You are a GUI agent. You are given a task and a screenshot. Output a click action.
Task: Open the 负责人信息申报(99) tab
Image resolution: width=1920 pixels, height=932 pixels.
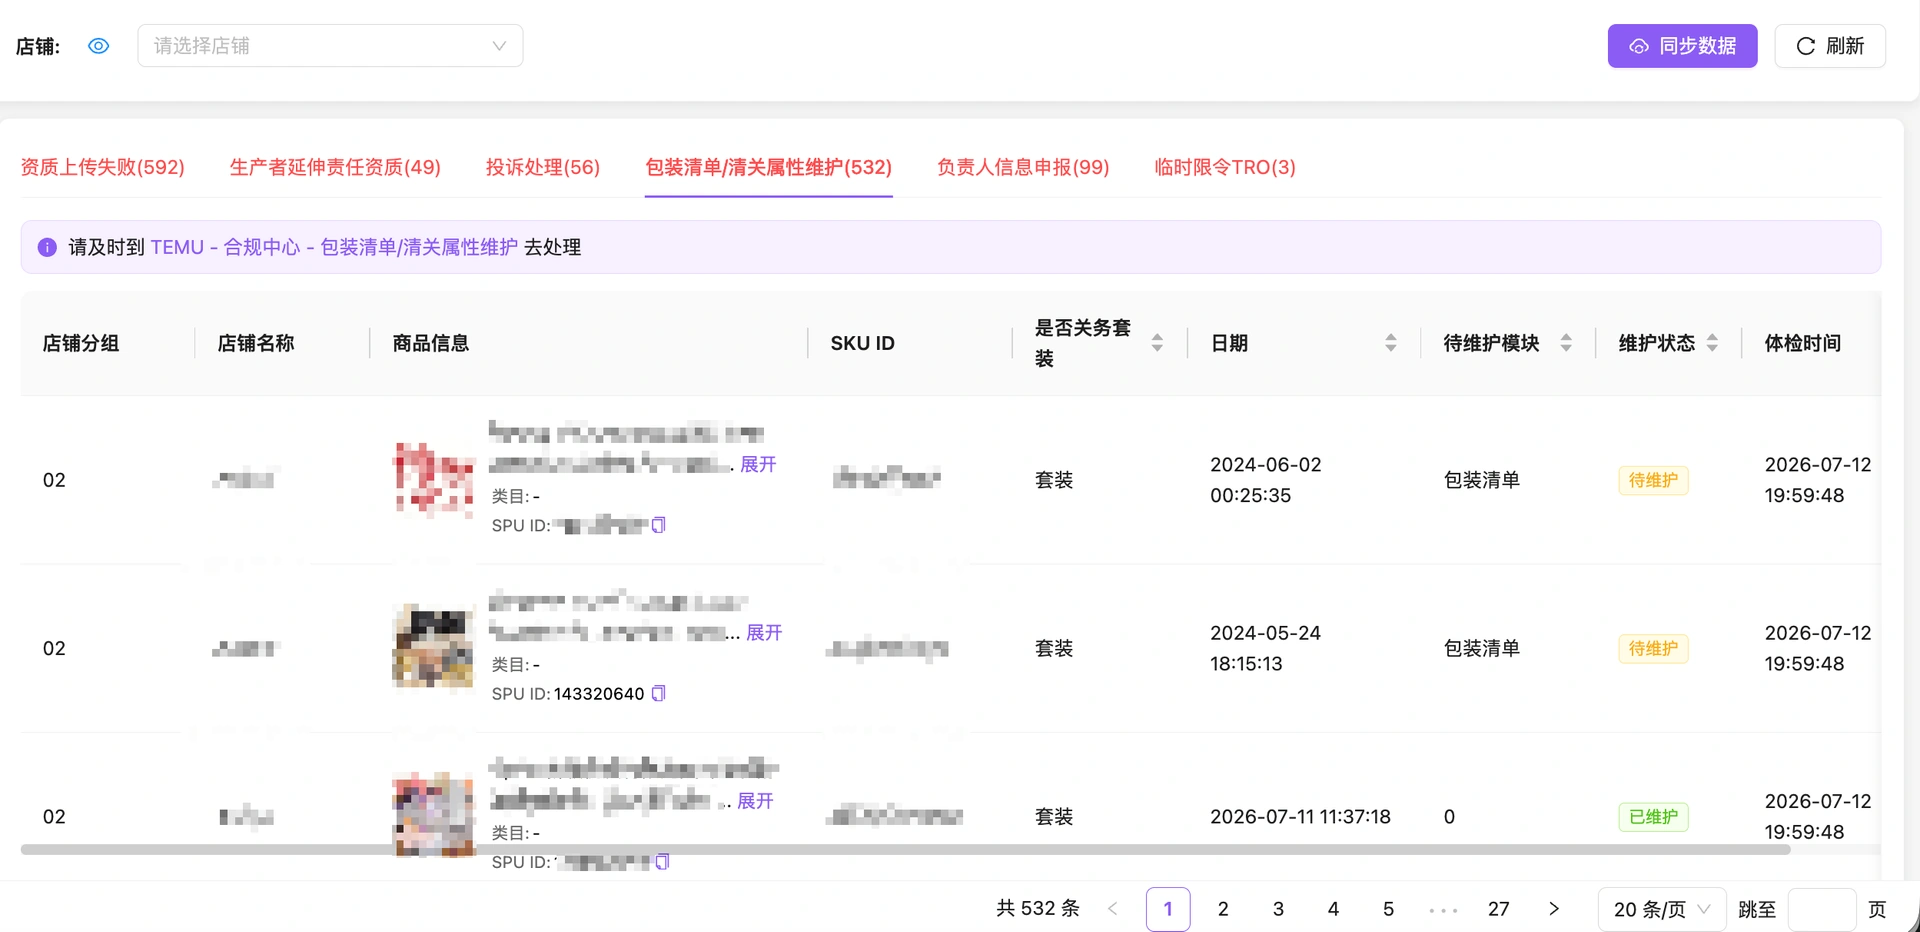[1023, 167]
